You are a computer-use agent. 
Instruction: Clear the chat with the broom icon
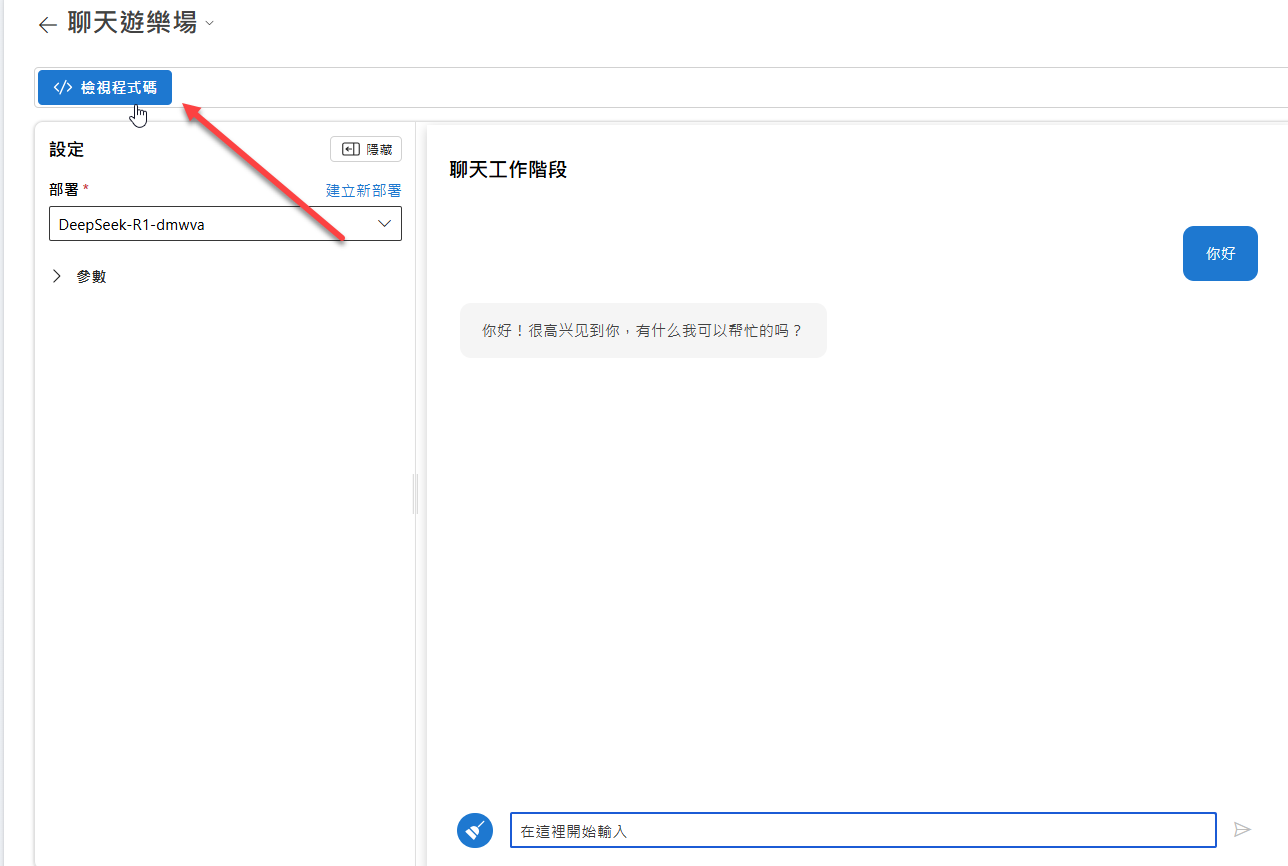pos(475,830)
